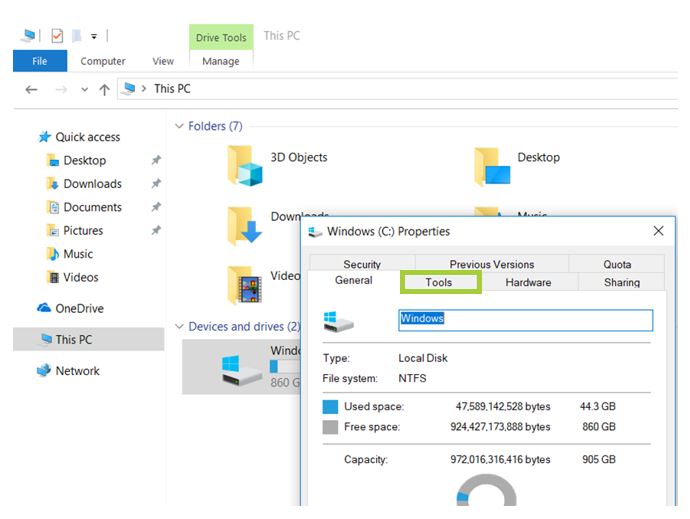Collapse the Folders (7) group

[179, 126]
